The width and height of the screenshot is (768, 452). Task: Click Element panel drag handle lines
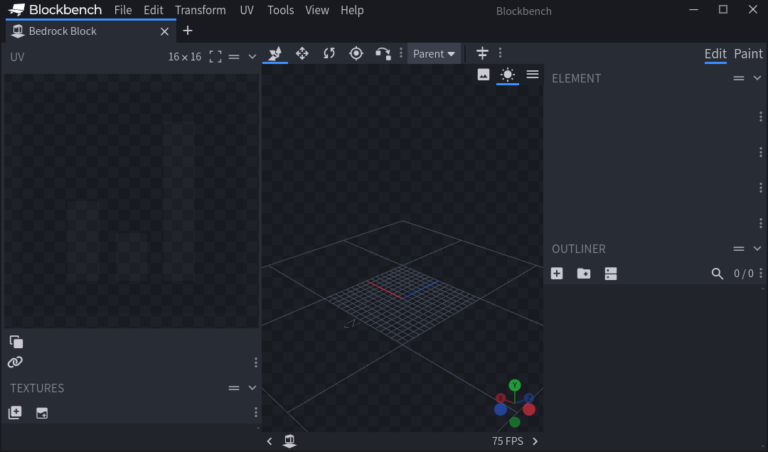(x=739, y=78)
